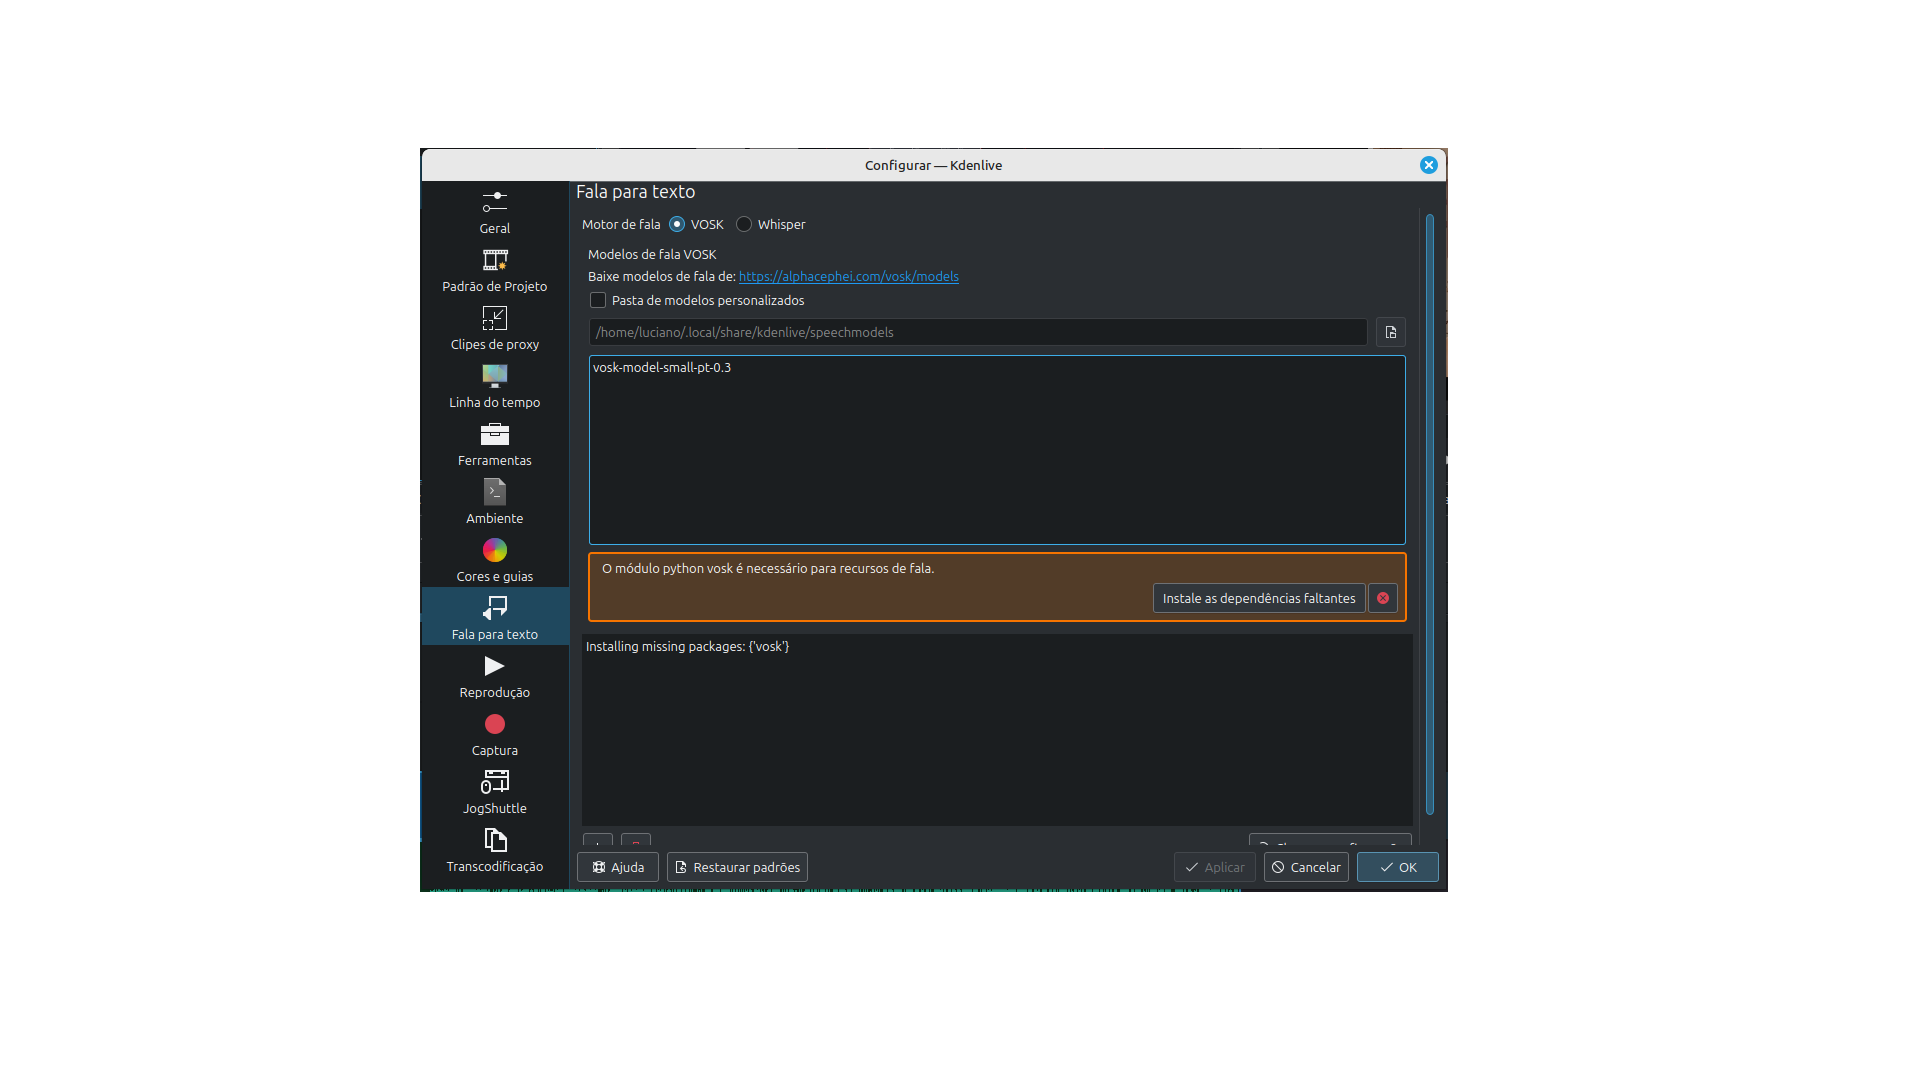1920x1080 pixels.
Task: Open Reprodução settings page
Action: (x=494, y=677)
